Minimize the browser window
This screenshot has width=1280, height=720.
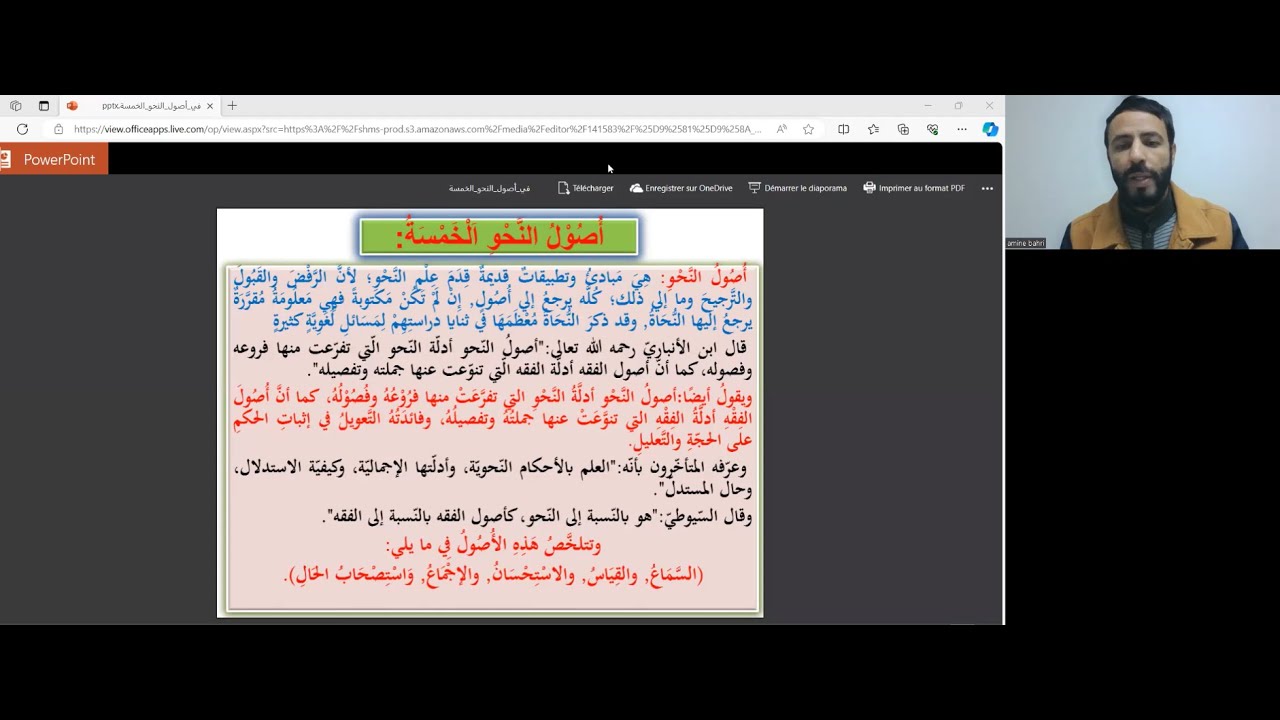928,106
